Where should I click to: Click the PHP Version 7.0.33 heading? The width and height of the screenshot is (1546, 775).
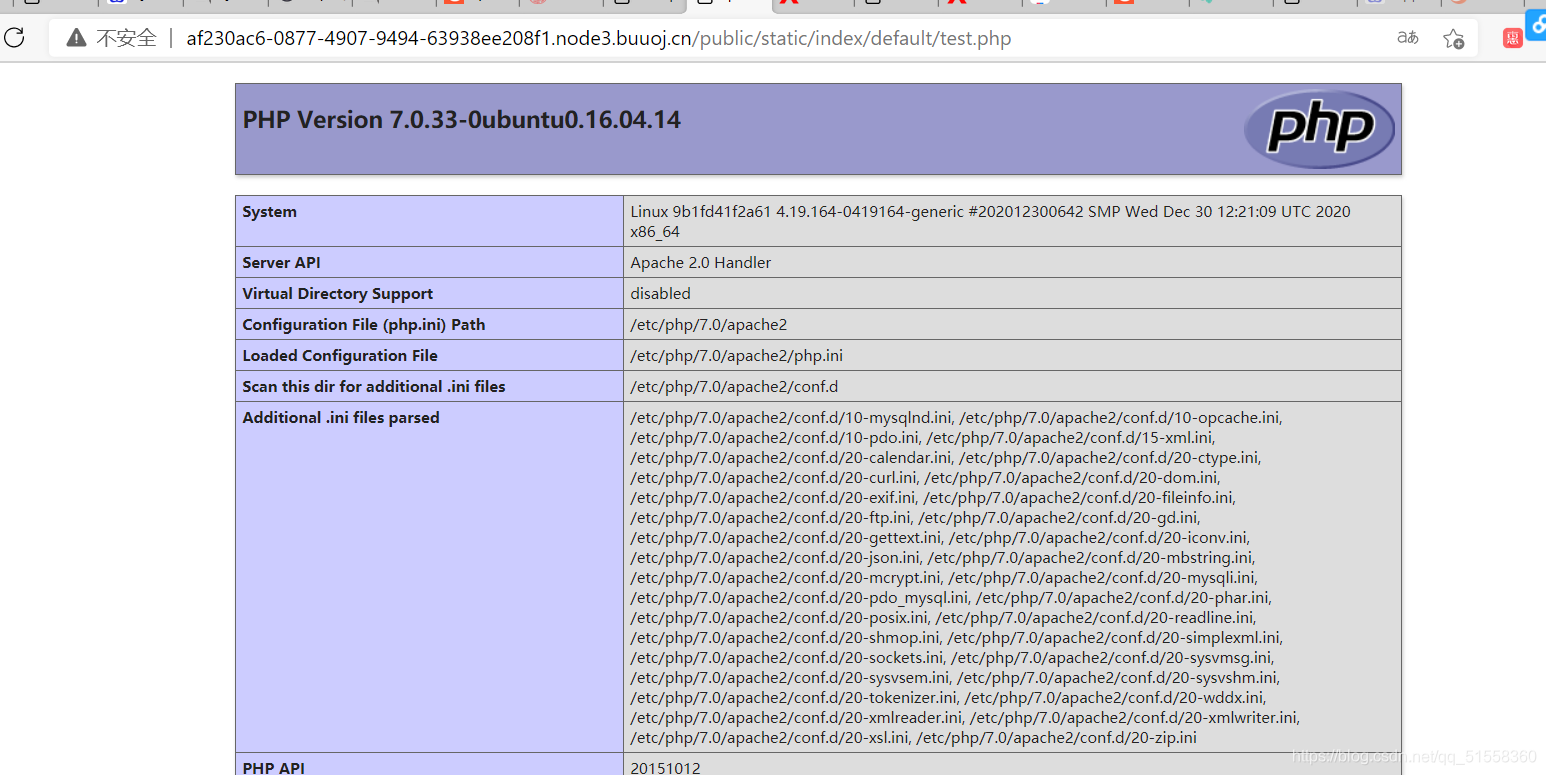coord(461,120)
